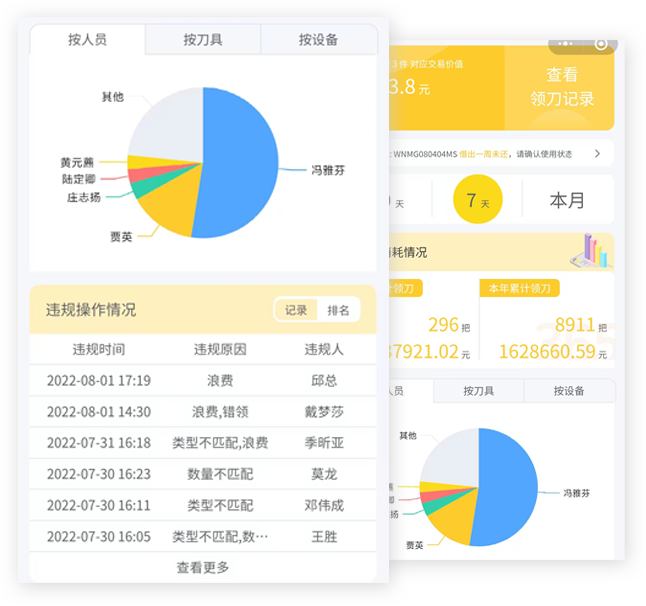Screen dimensions: 646x606
Task: Click the 违规原因 column header
Action: tap(220, 349)
